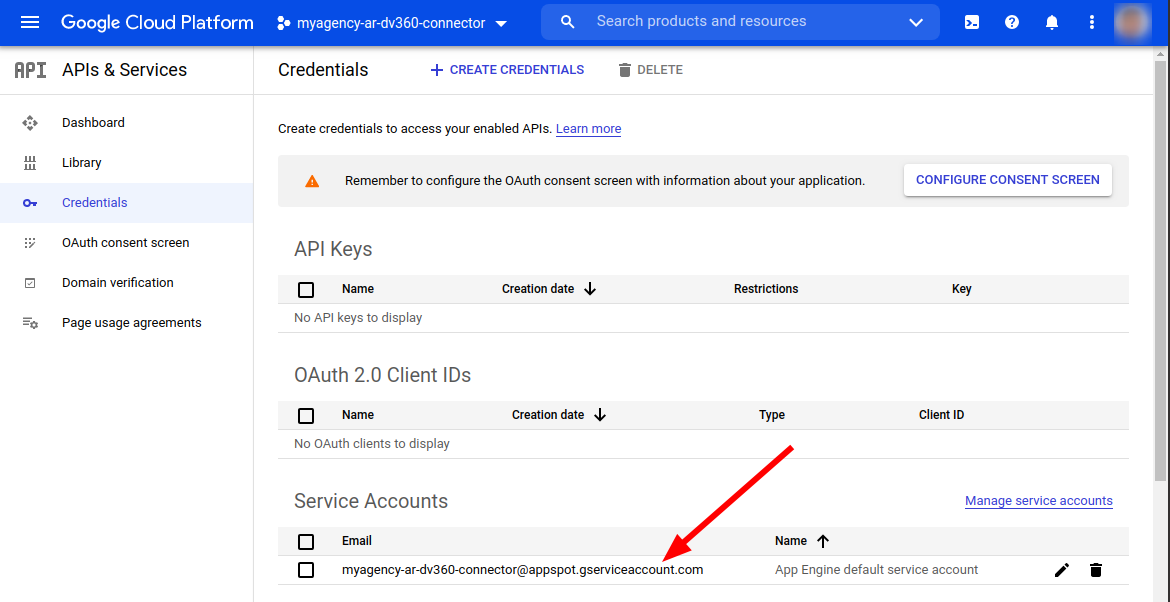Click the Page usage agreements icon
Viewport: 1170px width, 602px height.
click(30, 323)
